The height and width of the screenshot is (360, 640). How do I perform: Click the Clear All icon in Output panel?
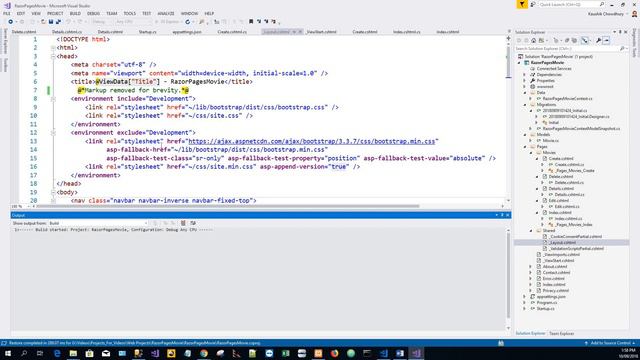[x=183, y=223]
